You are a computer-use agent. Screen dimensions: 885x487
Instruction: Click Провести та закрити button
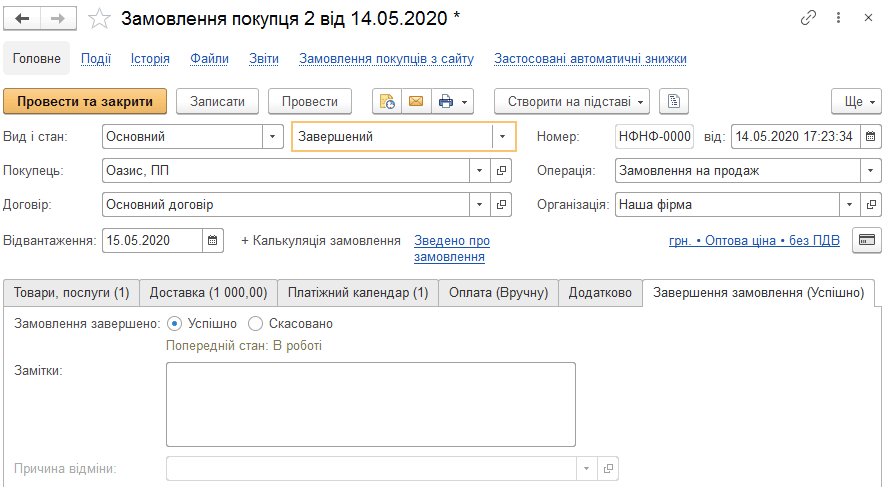tap(85, 102)
